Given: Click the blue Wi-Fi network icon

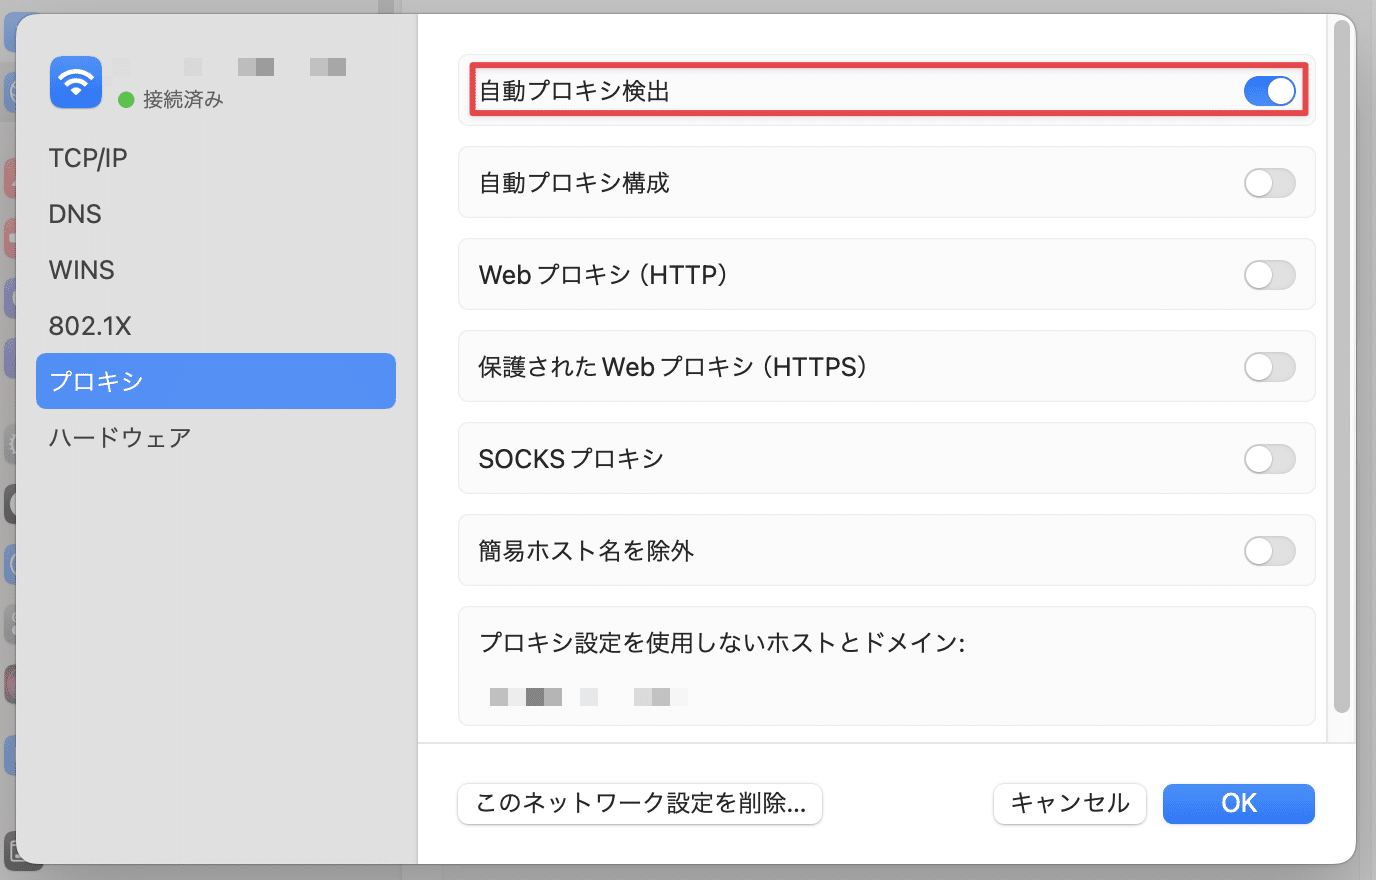Looking at the screenshot, I should click(x=74, y=82).
